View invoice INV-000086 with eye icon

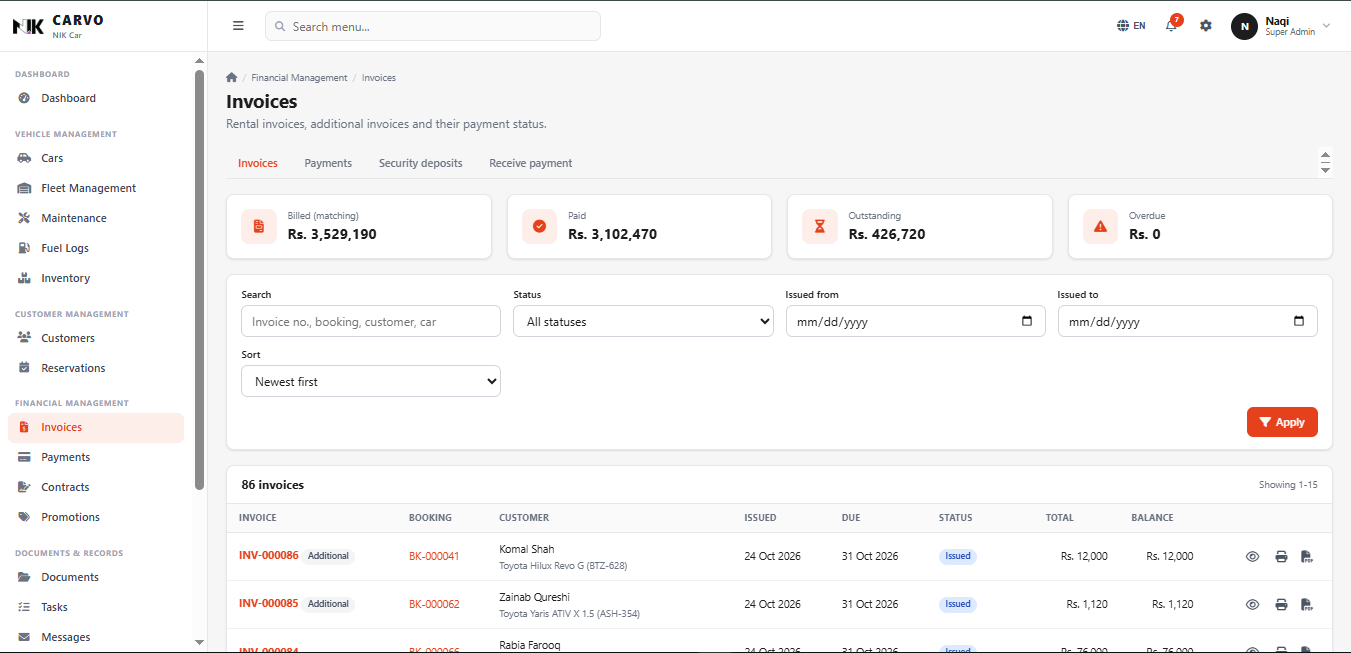pos(1252,557)
